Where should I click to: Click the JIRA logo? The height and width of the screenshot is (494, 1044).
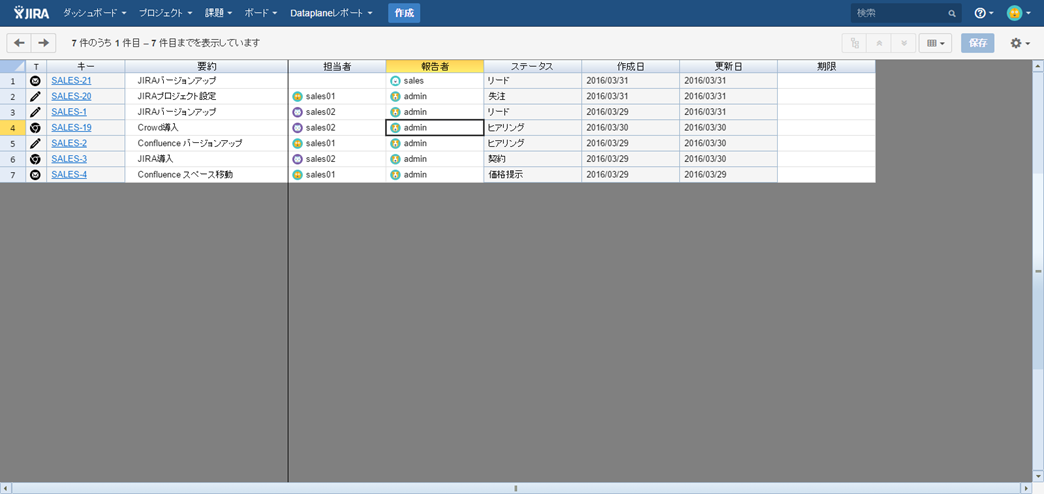tap(31, 13)
